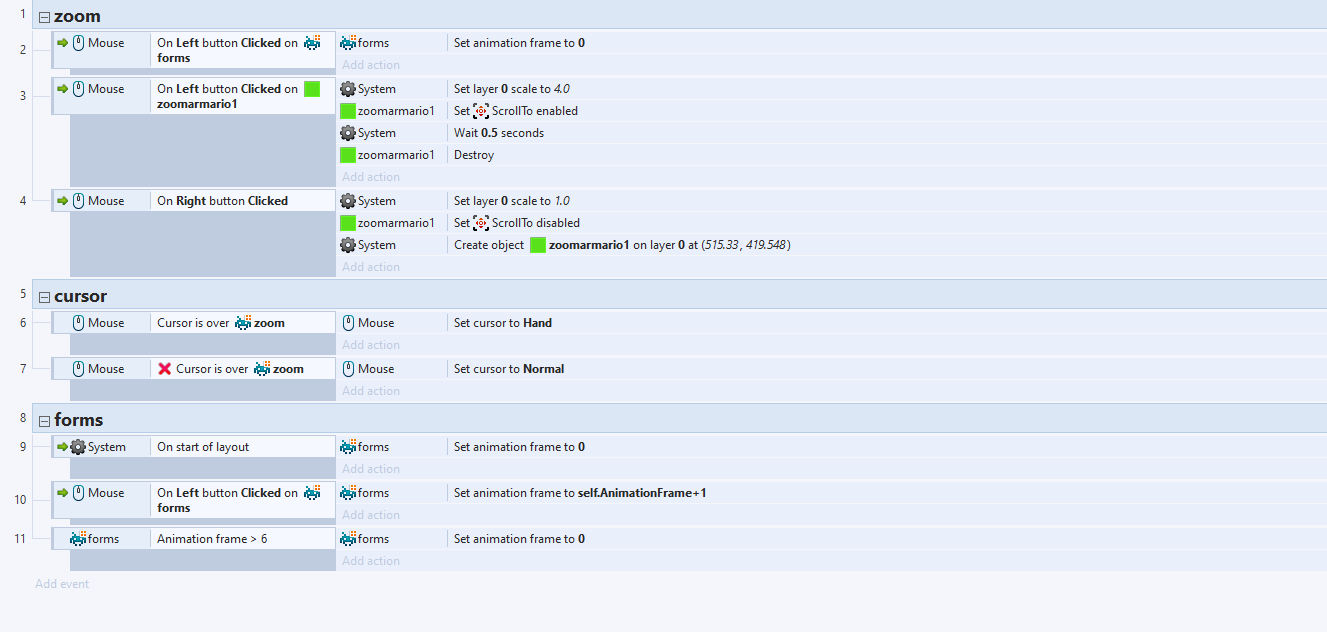Click forms sprite icon in event 11 condition
This screenshot has height=632, width=1327.
click(x=78, y=539)
